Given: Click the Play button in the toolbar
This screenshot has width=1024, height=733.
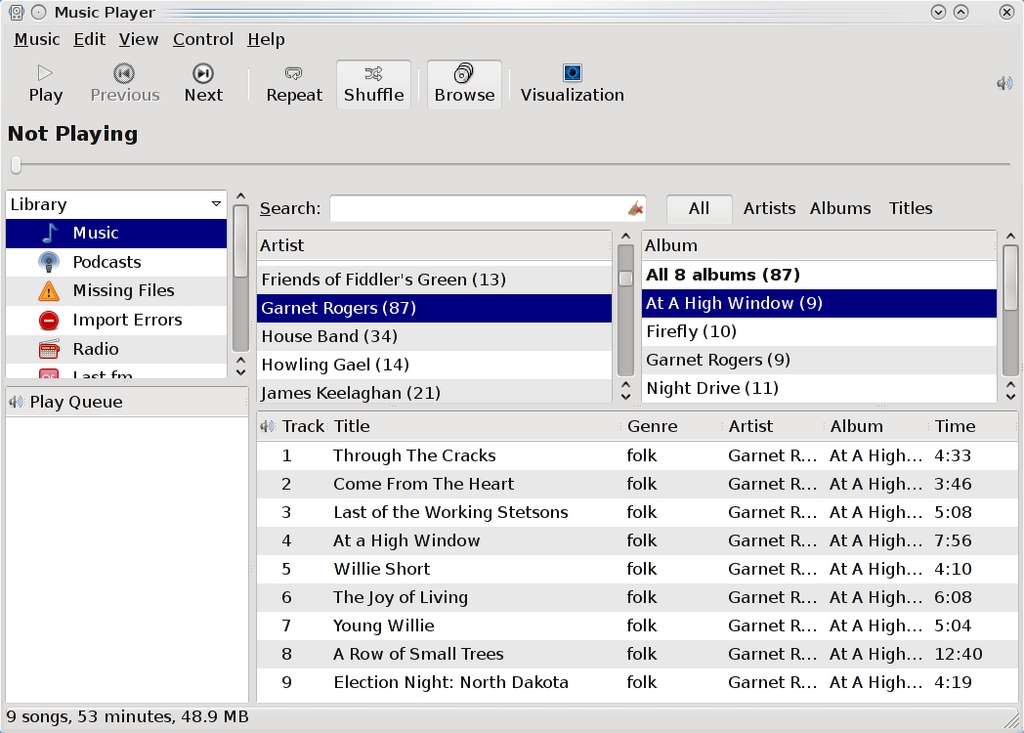Looking at the screenshot, I should coord(45,83).
